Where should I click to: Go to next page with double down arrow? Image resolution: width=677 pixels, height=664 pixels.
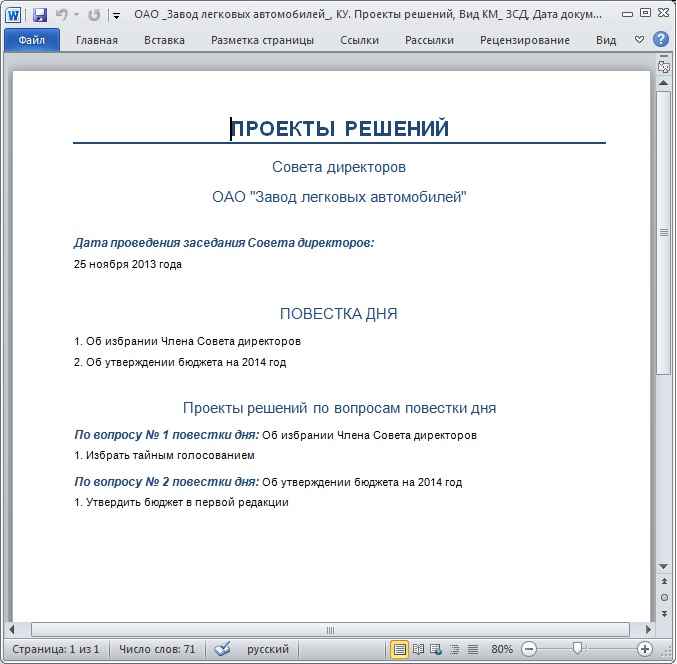coord(664,613)
